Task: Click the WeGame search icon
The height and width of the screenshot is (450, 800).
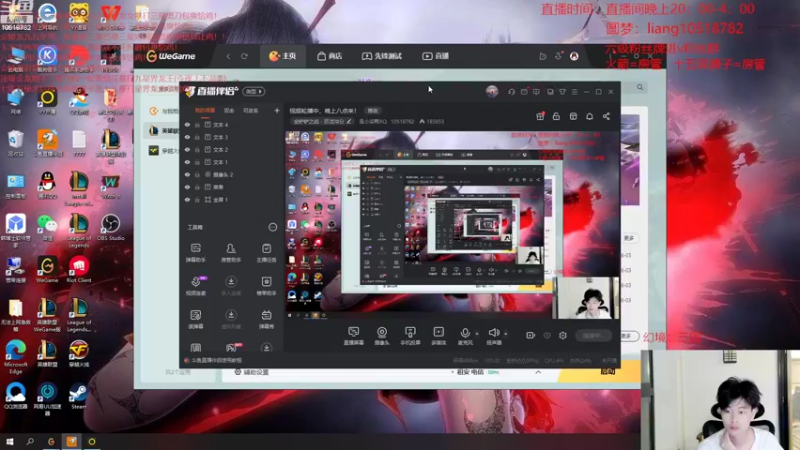Action: pyautogui.click(x=640, y=87)
